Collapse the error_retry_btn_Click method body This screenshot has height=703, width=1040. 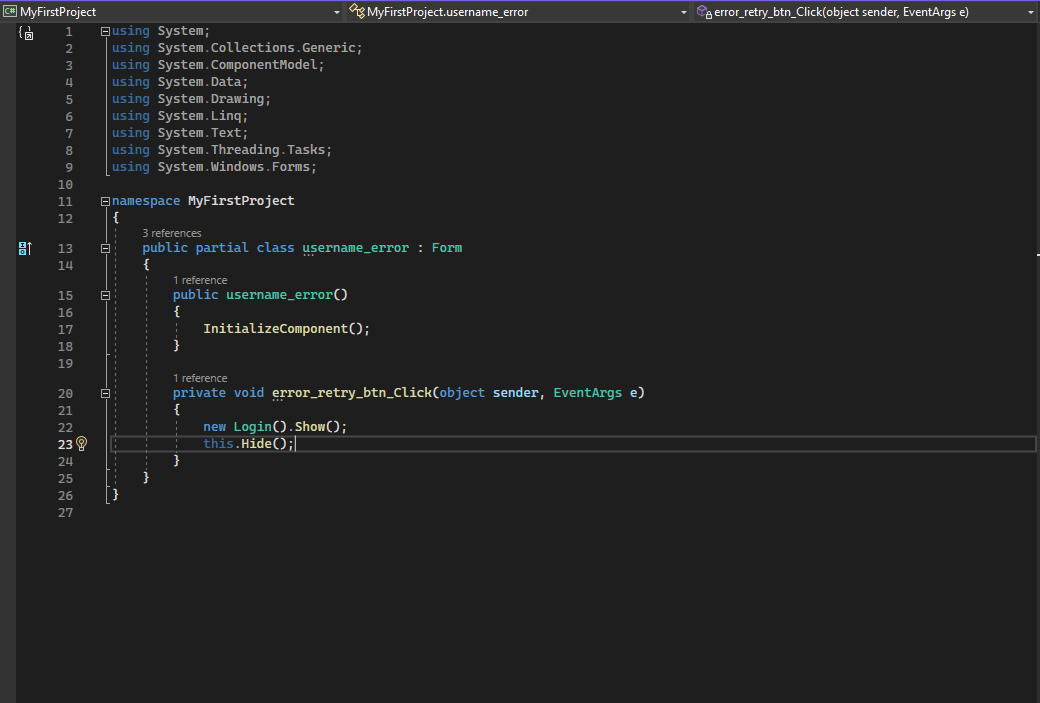coord(105,394)
